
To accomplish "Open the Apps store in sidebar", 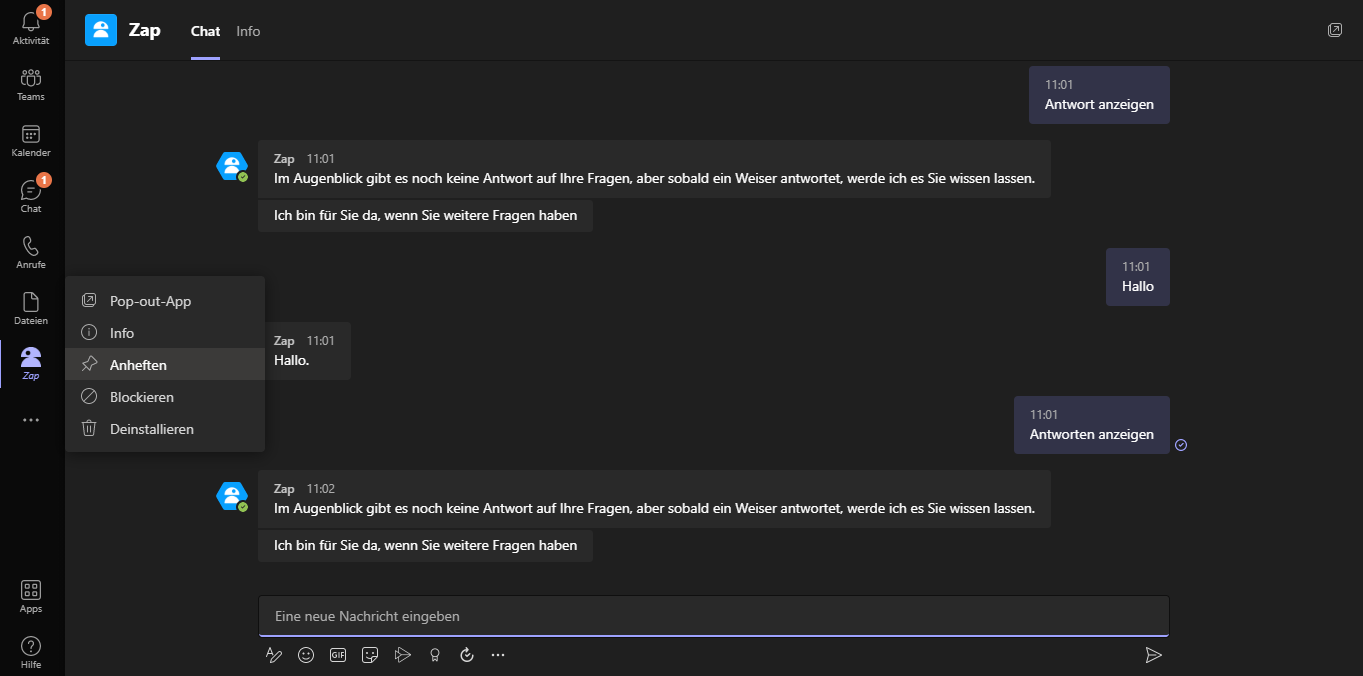I will click(31, 596).
